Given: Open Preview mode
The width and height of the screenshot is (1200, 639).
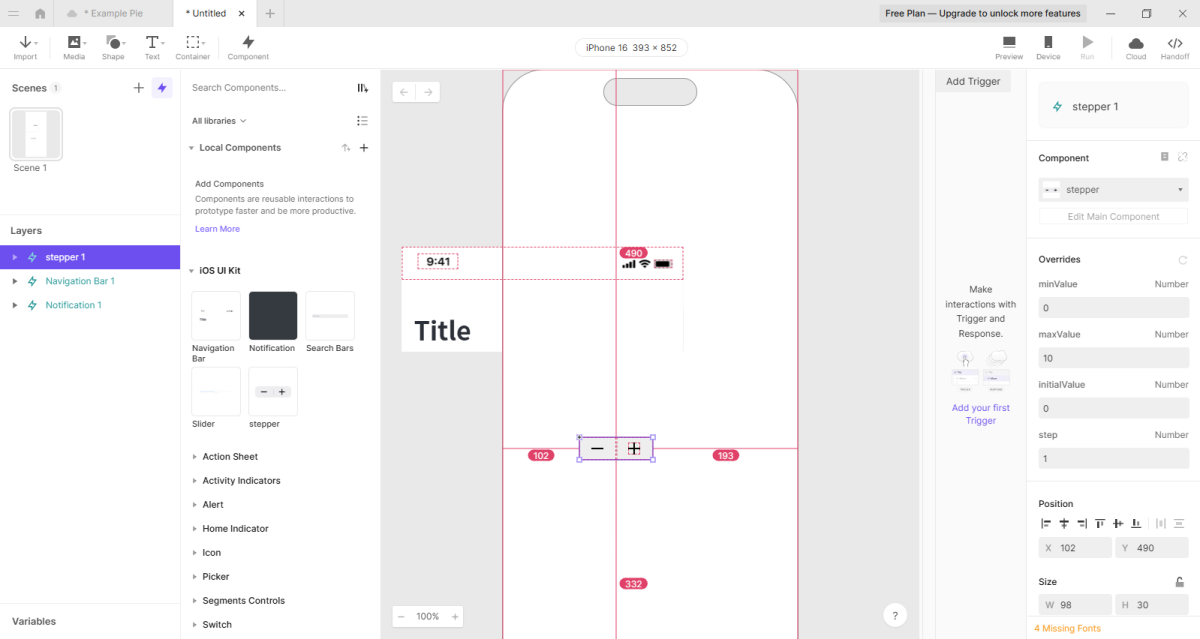Looking at the screenshot, I should (x=1009, y=47).
